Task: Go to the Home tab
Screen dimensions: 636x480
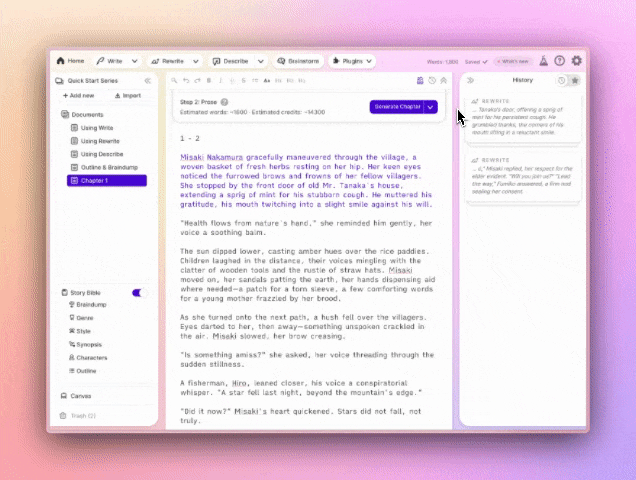Action: click(x=71, y=61)
